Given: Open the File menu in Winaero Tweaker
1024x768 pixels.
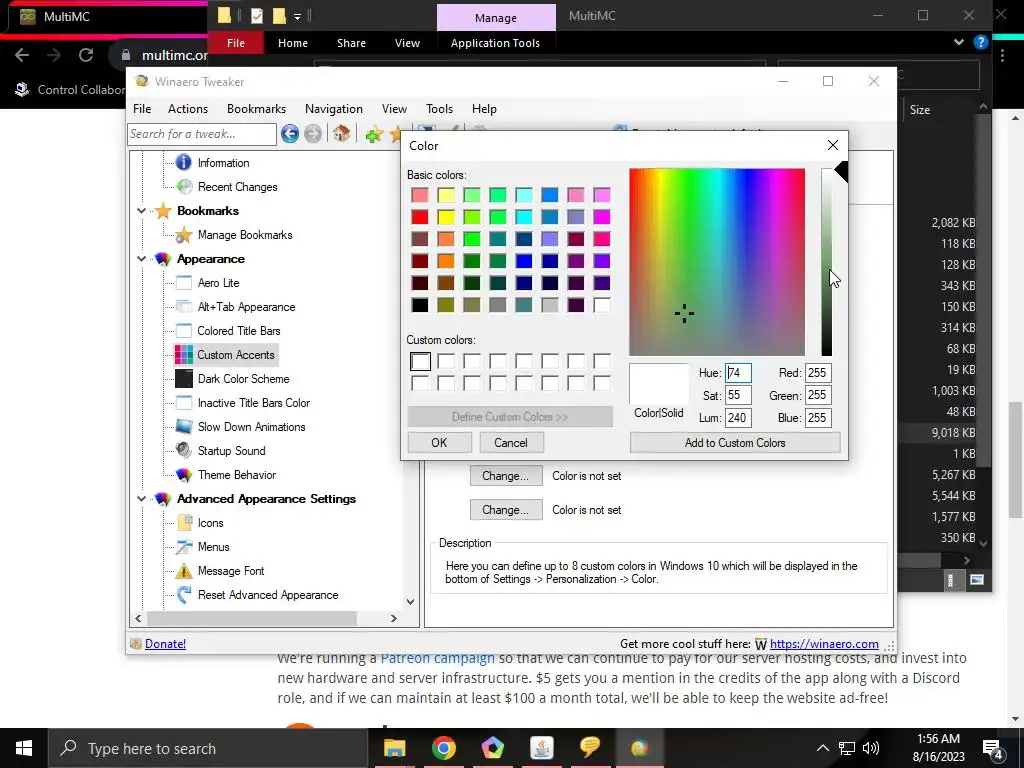Looking at the screenshot, I should click(x=142, y=109).
